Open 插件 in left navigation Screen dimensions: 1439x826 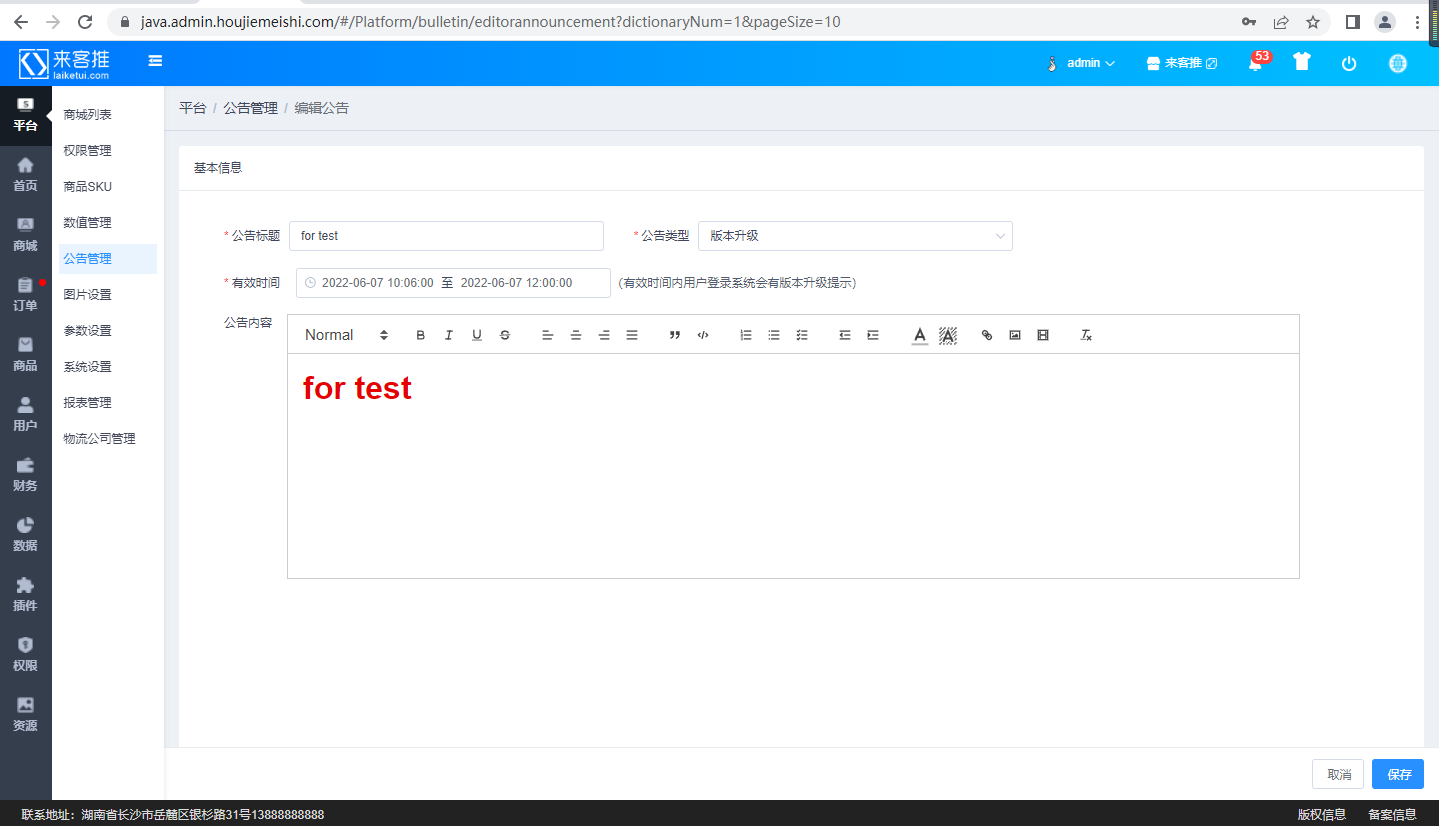click(x=25, y=595)
